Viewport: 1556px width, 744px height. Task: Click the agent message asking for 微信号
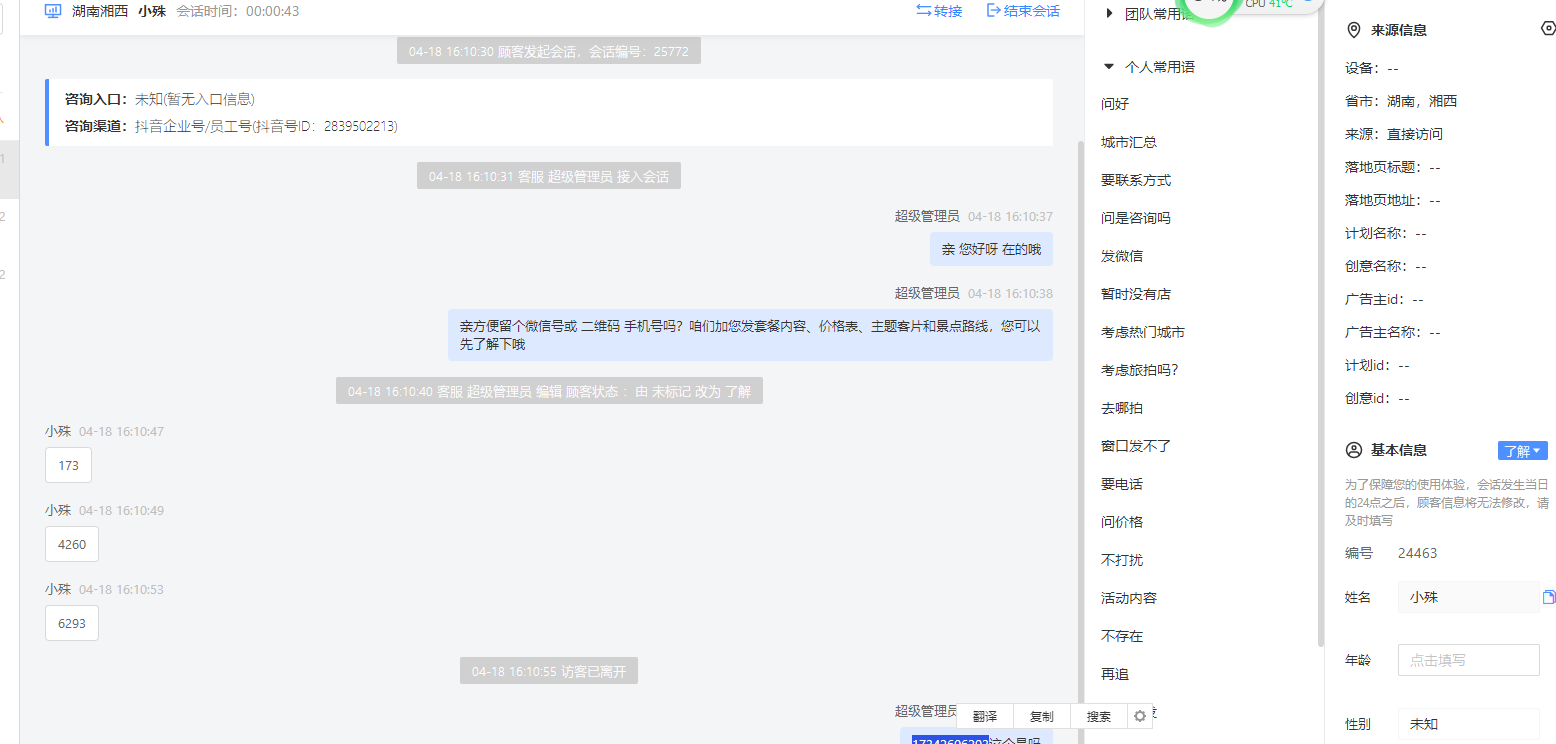coord(750,335)
